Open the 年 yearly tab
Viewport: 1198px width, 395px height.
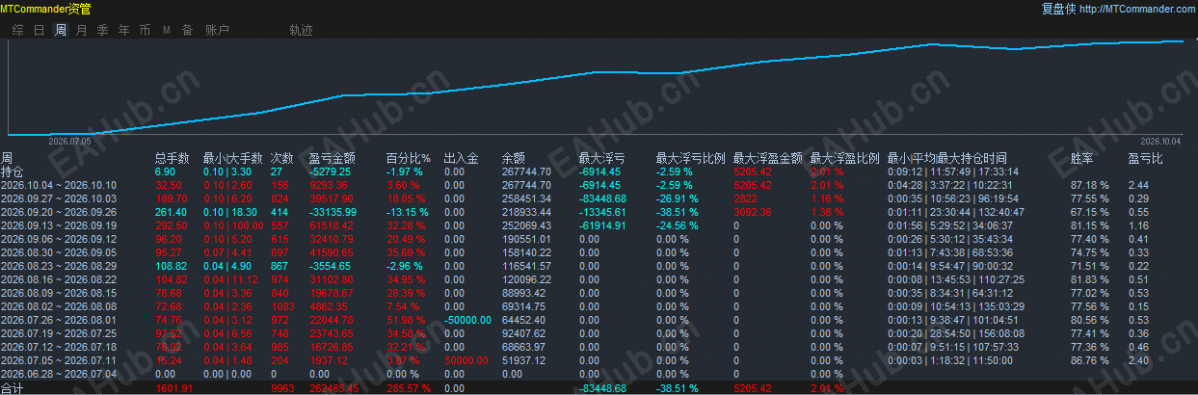coord(124,31)
